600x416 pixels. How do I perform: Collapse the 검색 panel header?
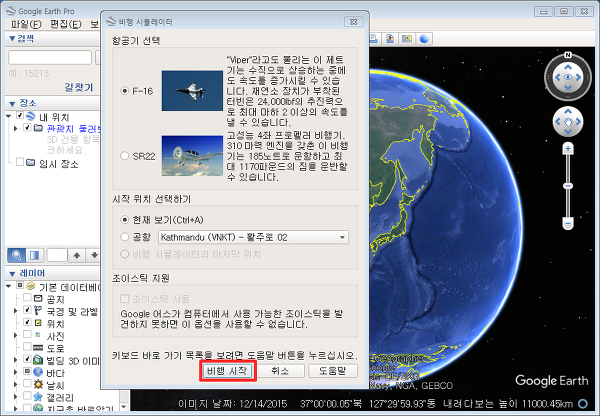(22, 39)
